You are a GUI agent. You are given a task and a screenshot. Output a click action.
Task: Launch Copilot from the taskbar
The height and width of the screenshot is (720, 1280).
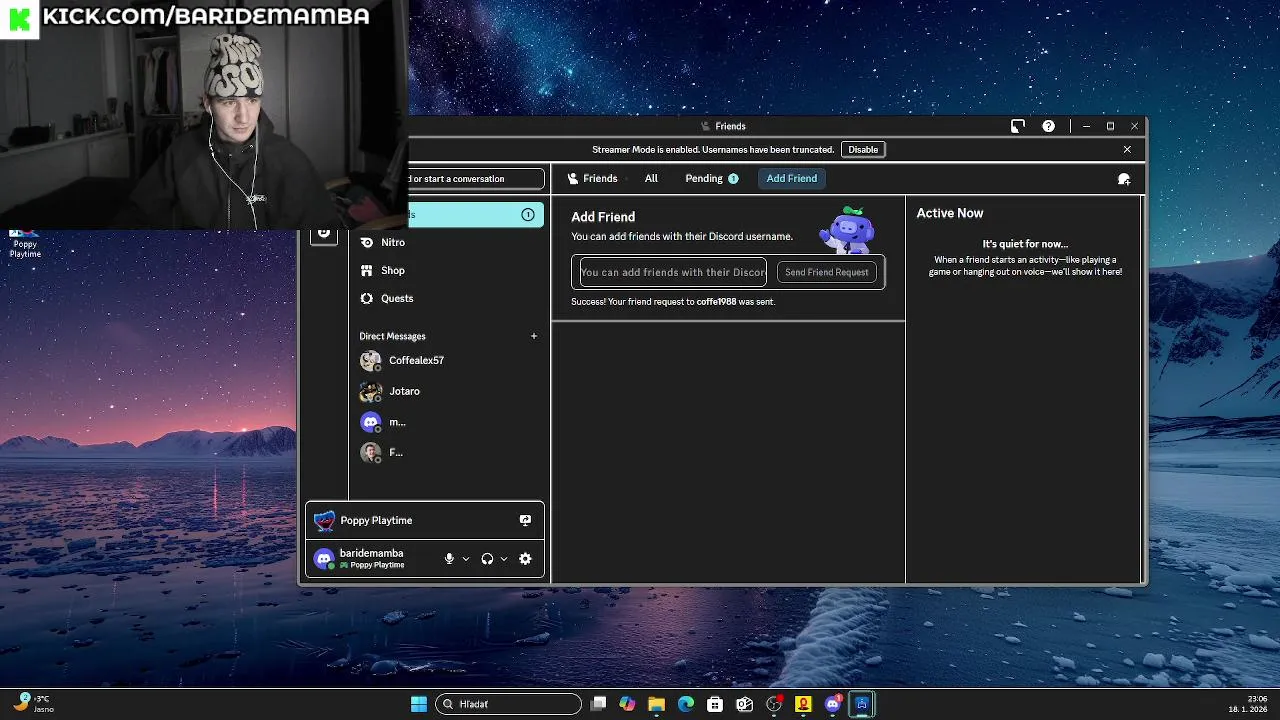[627, 704]
